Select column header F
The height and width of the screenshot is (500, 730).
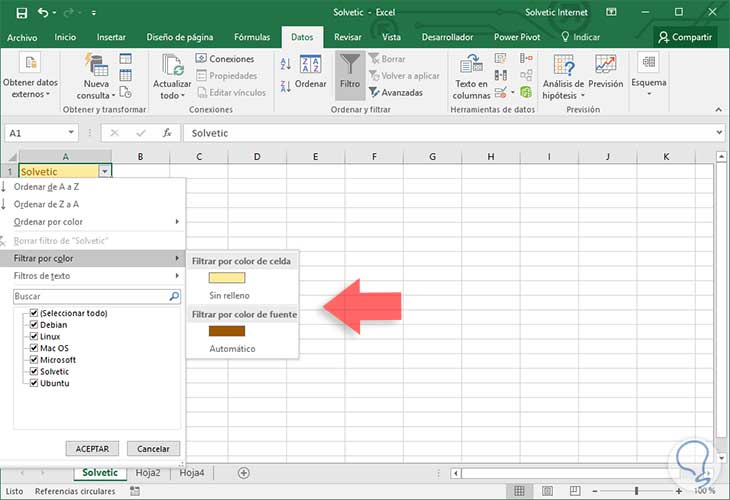coord(374,157)
